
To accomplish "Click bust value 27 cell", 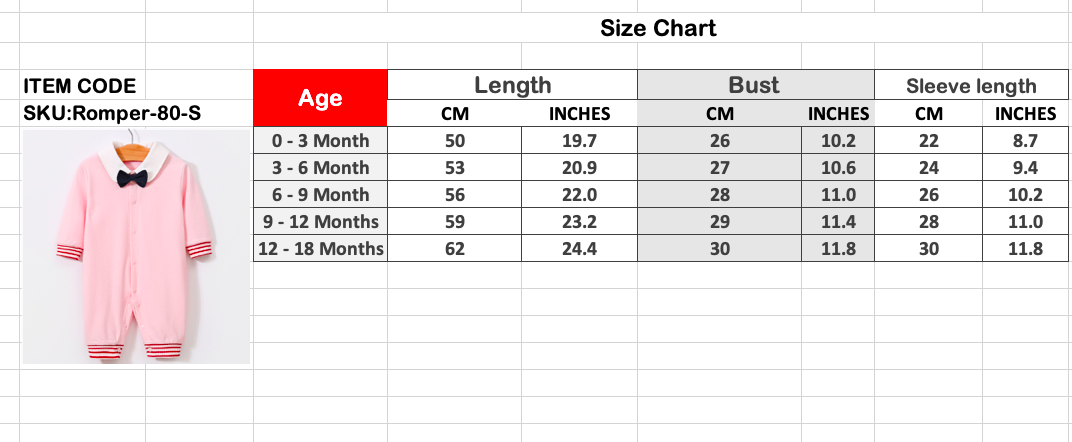I will [720, 168].
